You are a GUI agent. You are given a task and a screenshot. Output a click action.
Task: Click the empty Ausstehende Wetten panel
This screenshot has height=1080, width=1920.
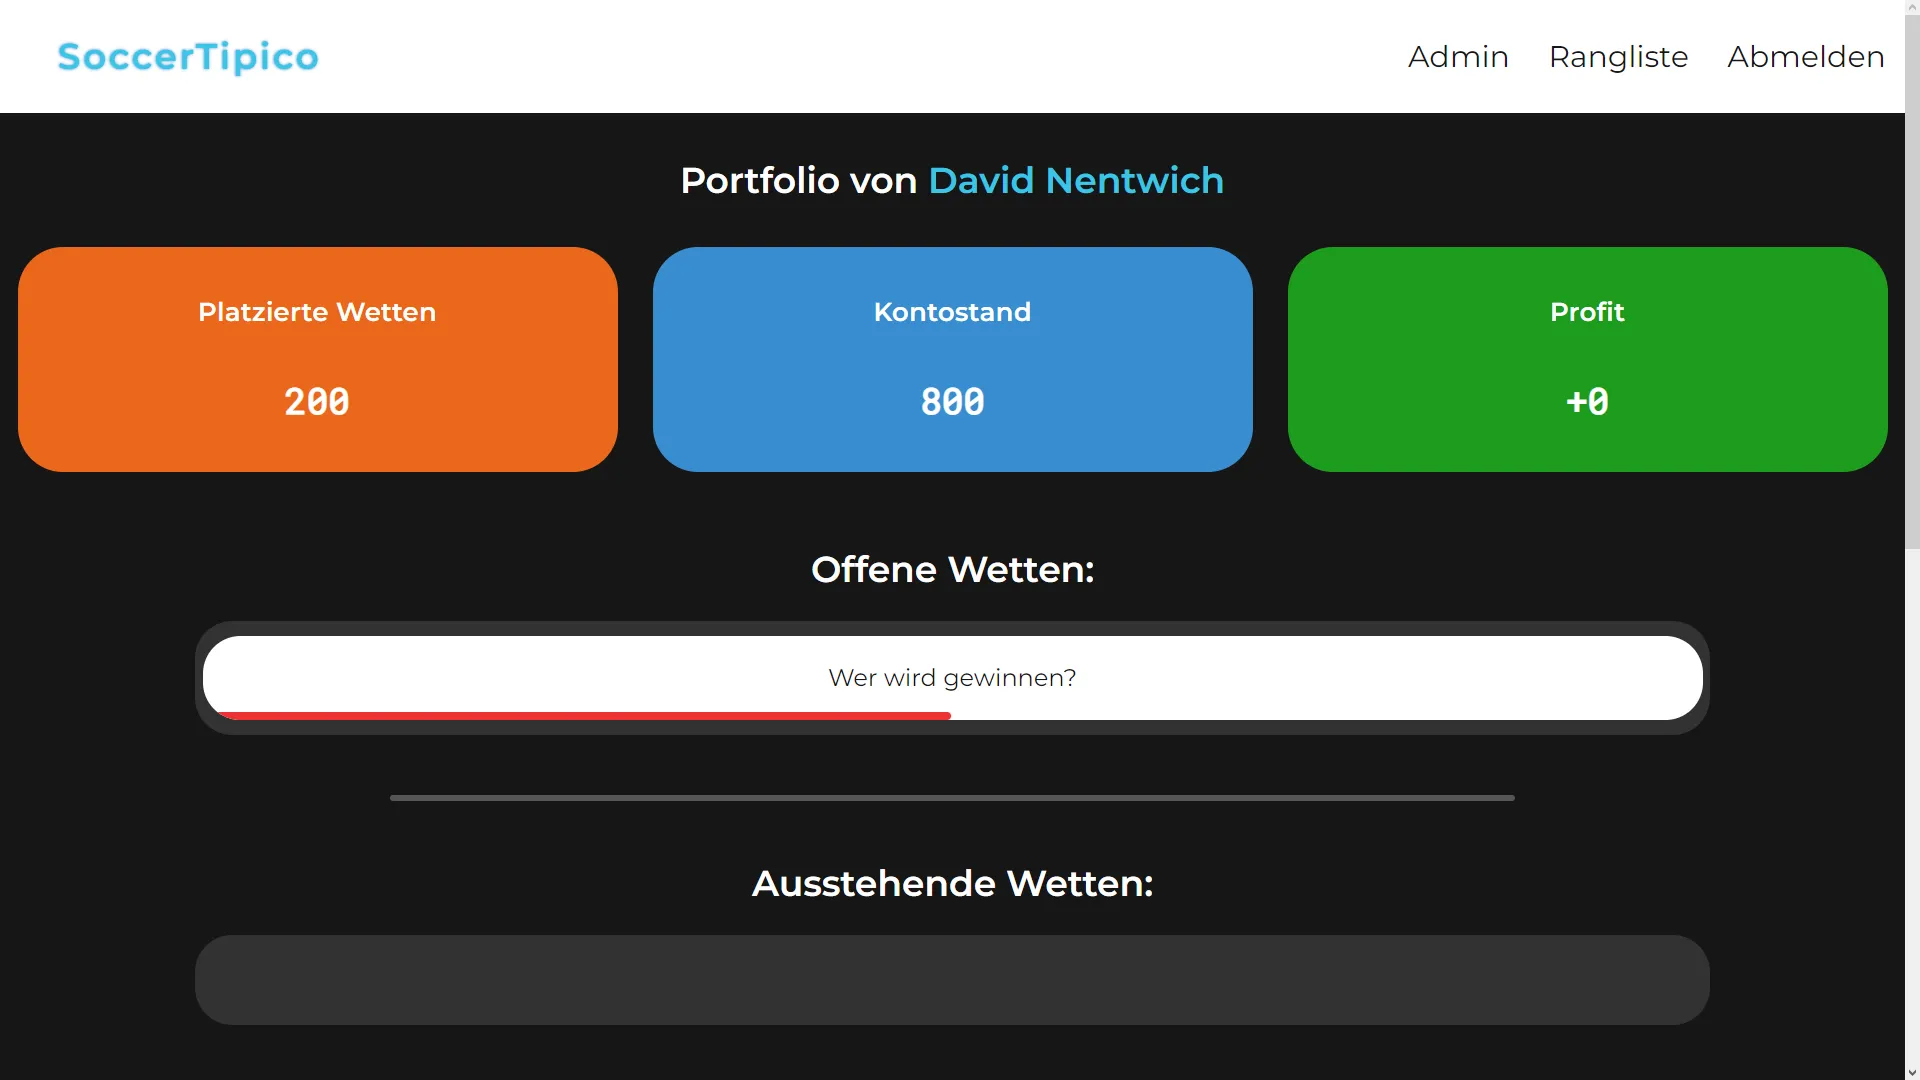952,979
